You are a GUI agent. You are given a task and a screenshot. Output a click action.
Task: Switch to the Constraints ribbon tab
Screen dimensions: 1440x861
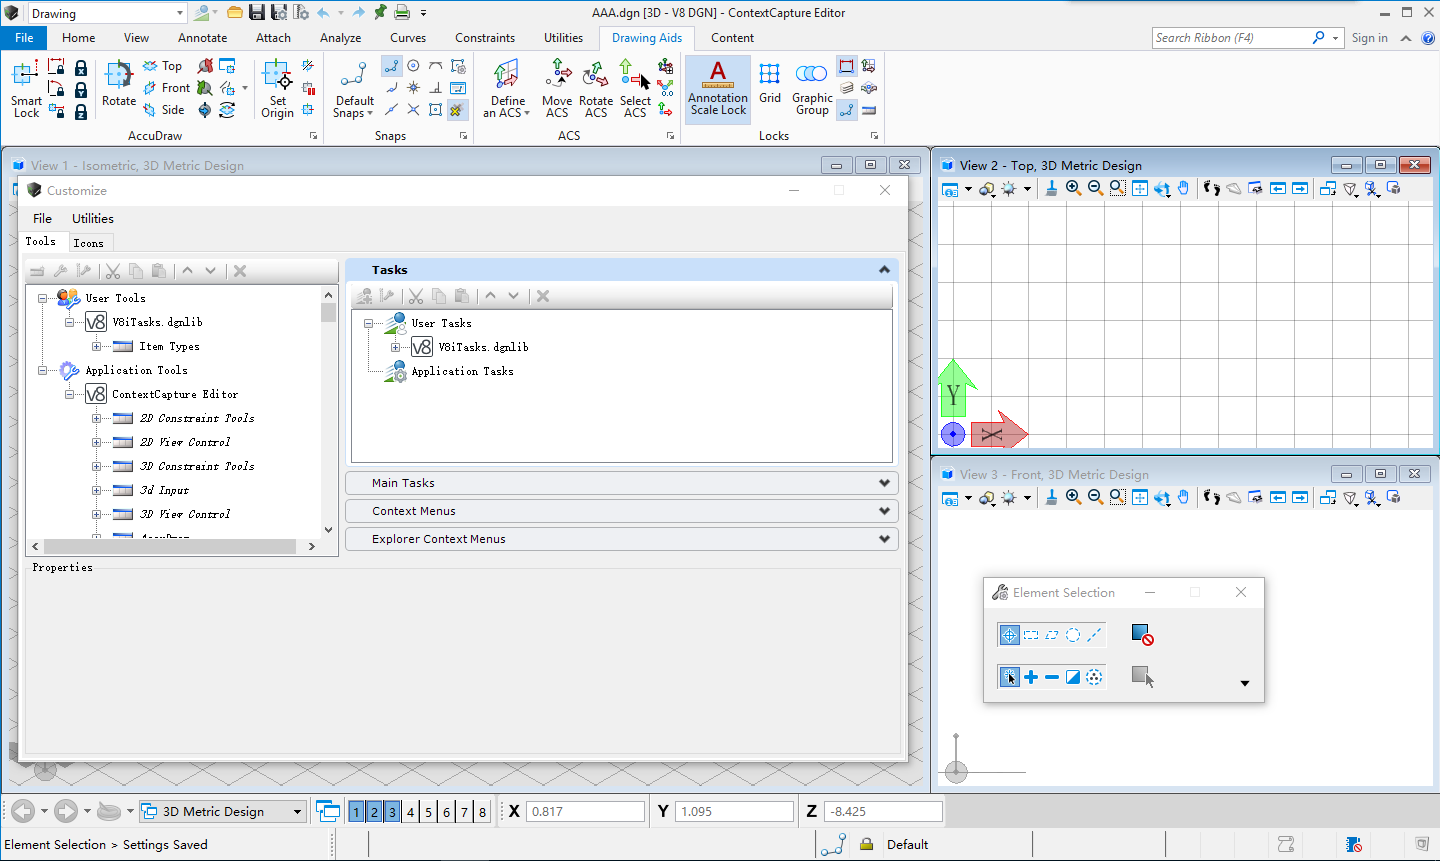point(485,38)
